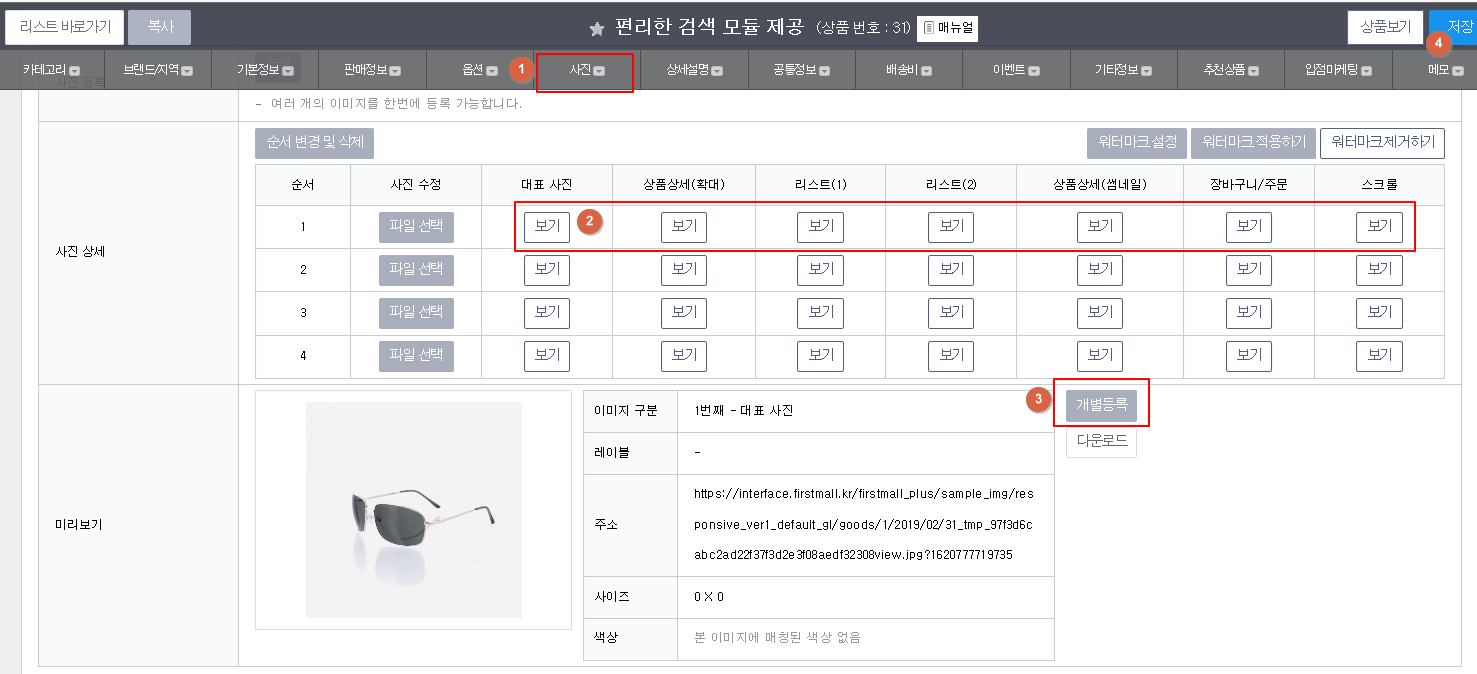Screen dimensions: 1477x674
Task: View row 1 스크롤 image
Action: pyautogui.click(x=1380, y=227)
